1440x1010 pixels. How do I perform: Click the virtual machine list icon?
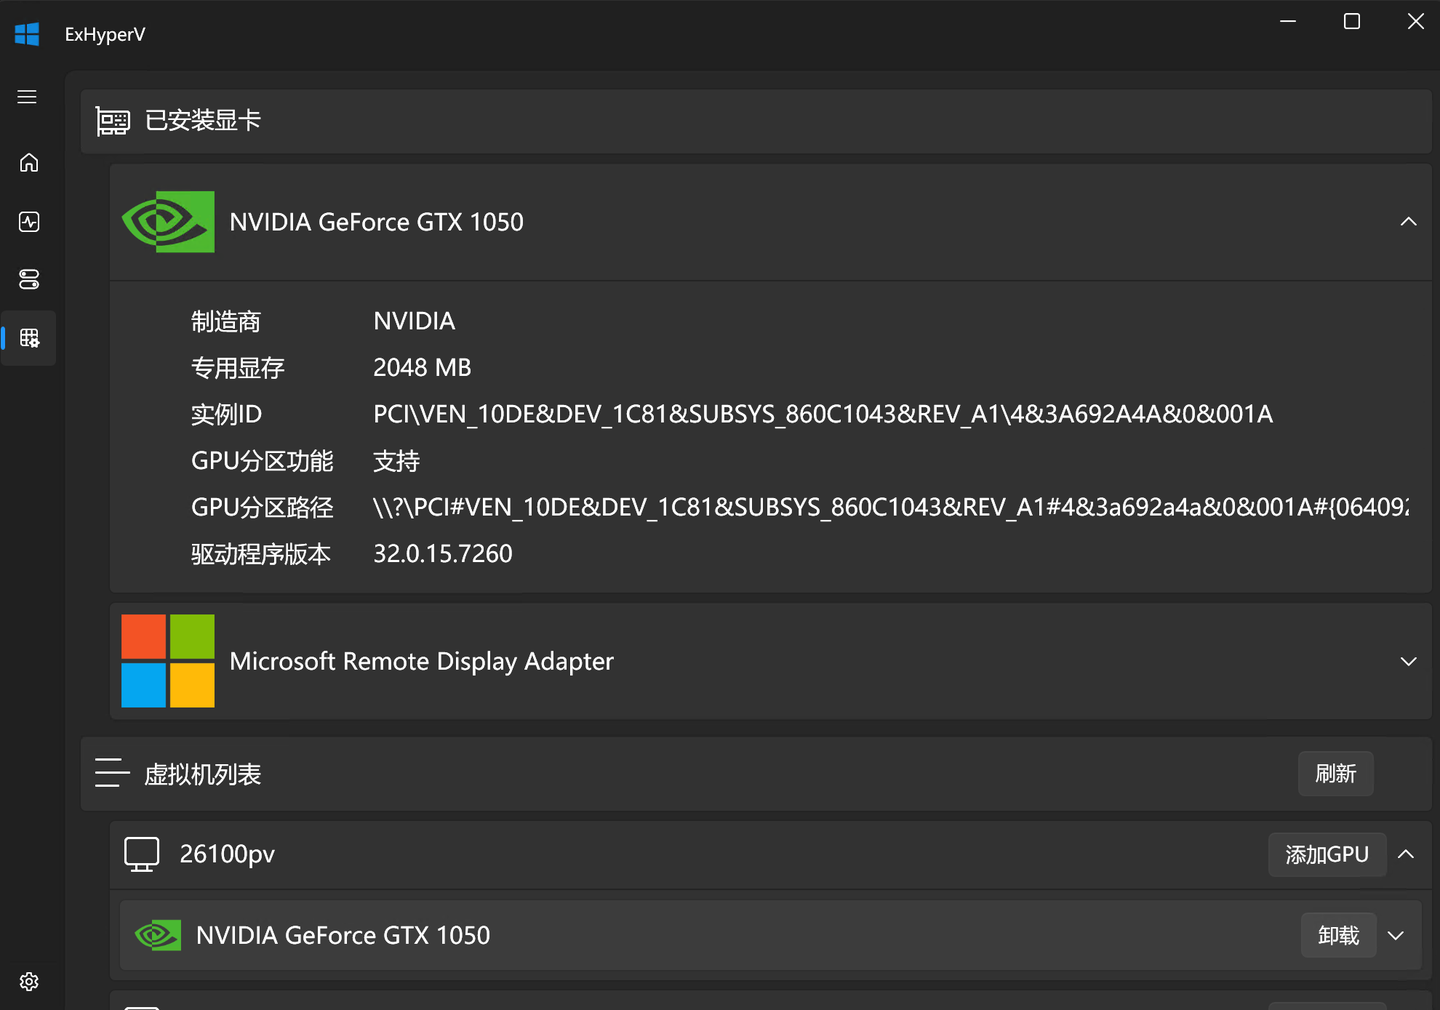pos(112,772)
